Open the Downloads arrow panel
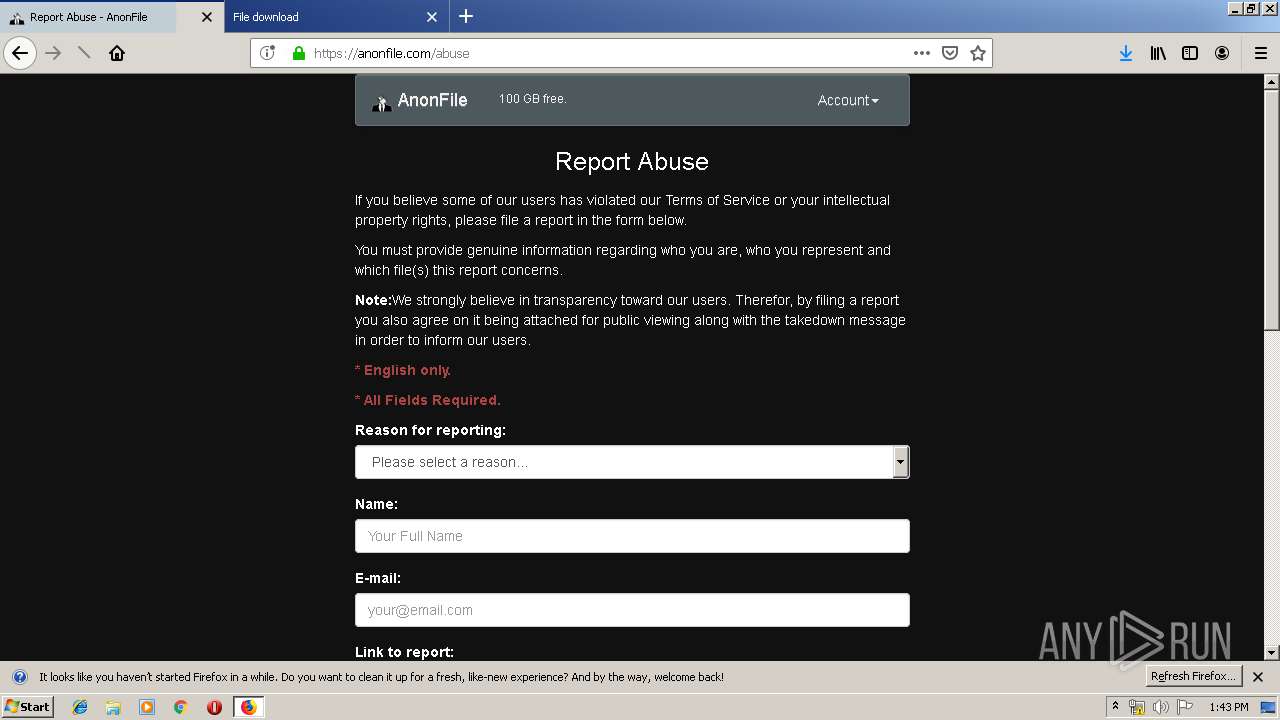1280x720 pixels. pos(1126,53)
